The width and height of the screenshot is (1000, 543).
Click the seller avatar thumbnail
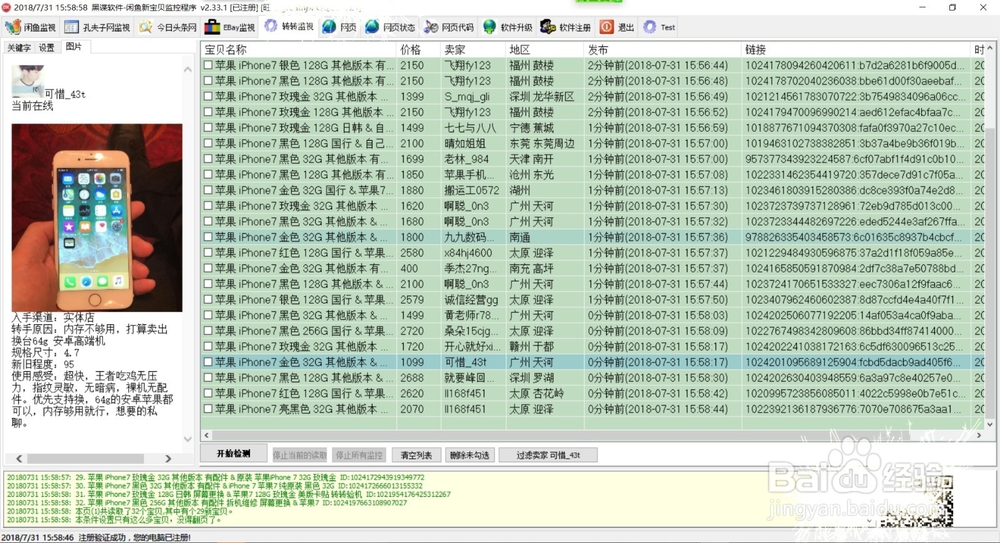coord(28,82)
